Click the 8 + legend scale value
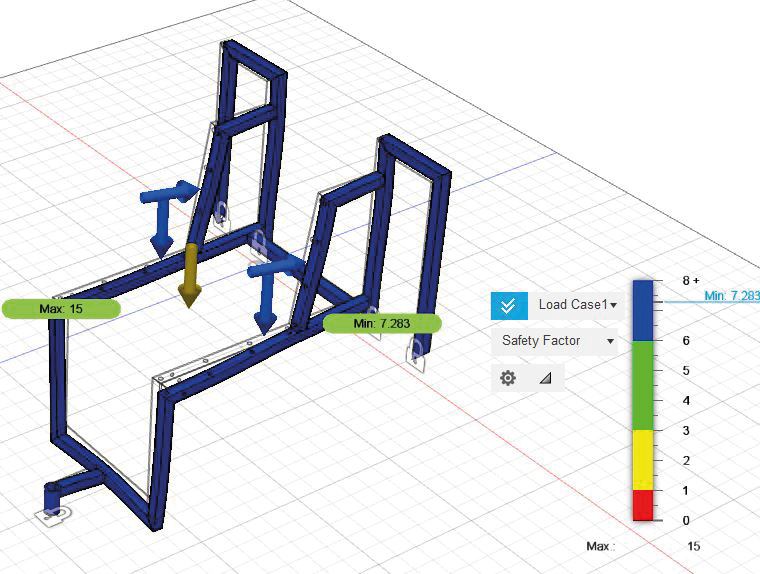760x574 pixels. 691,281
